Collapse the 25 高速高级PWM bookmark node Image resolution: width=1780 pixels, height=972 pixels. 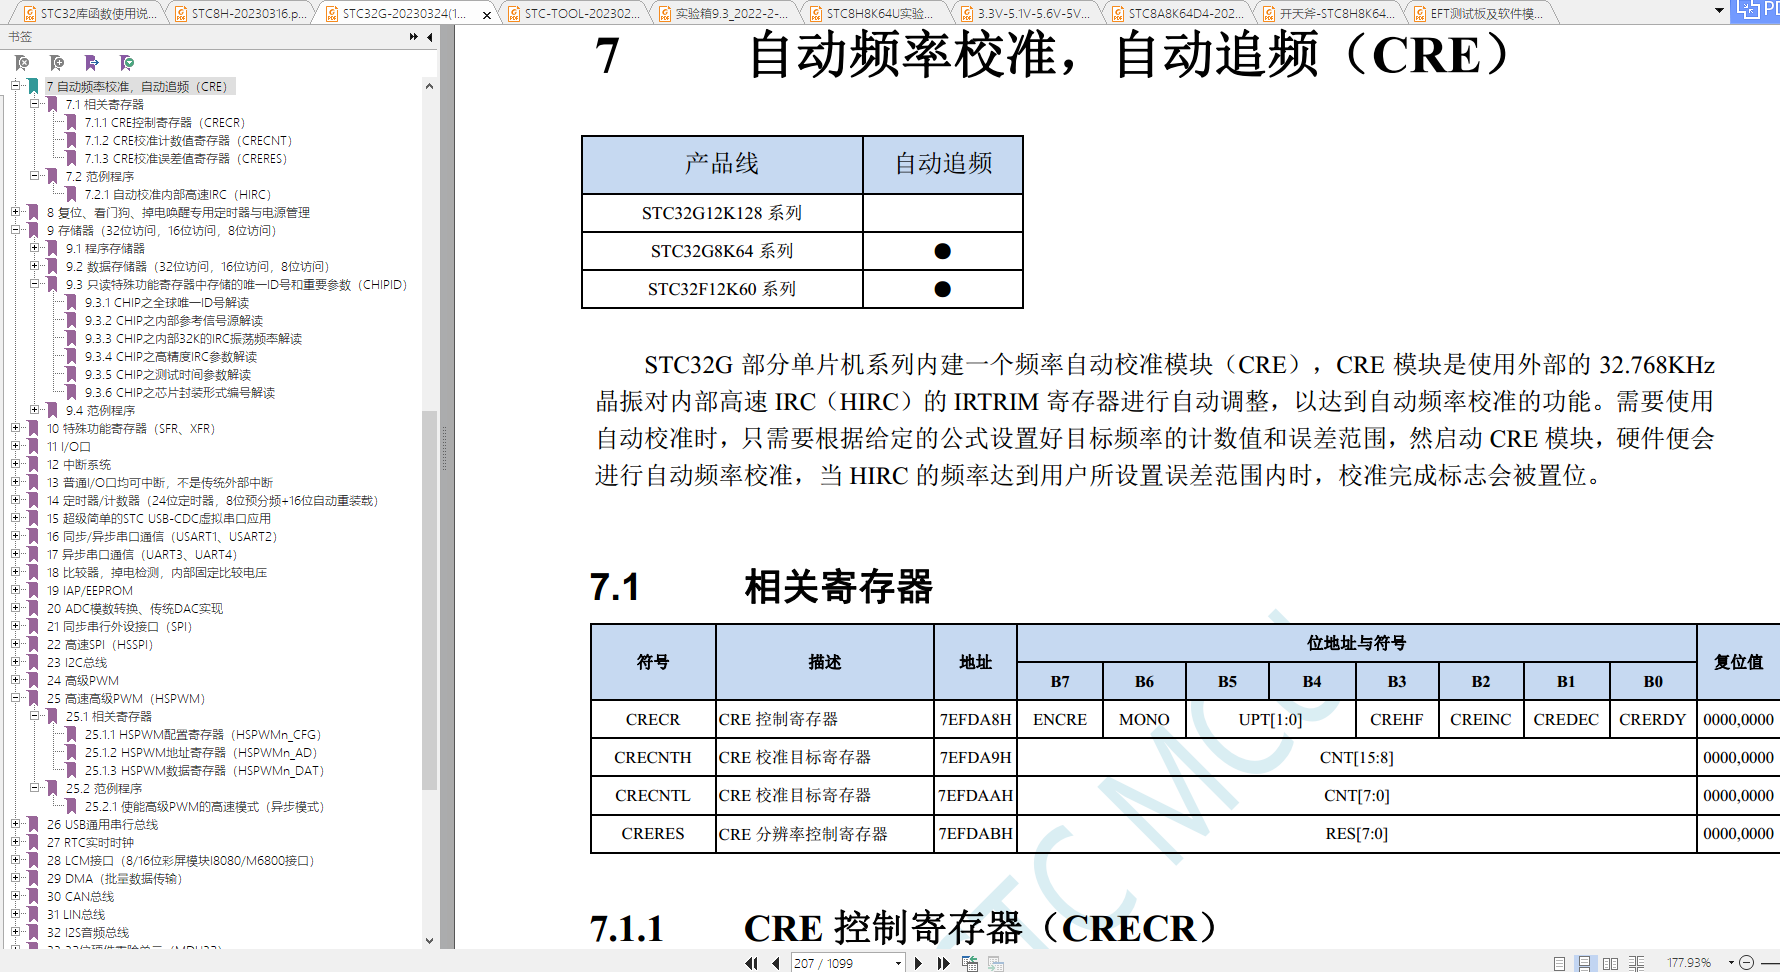click(x=16, y=698)
